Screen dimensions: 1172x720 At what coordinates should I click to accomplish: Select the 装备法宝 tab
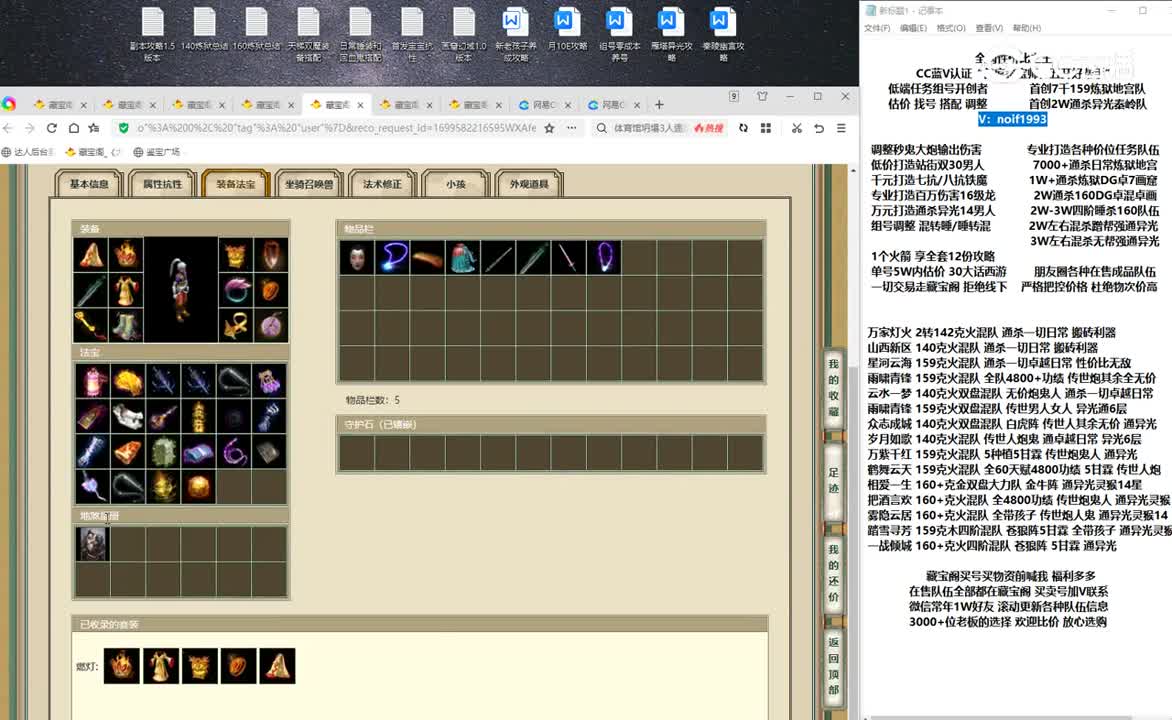(235, 184)
